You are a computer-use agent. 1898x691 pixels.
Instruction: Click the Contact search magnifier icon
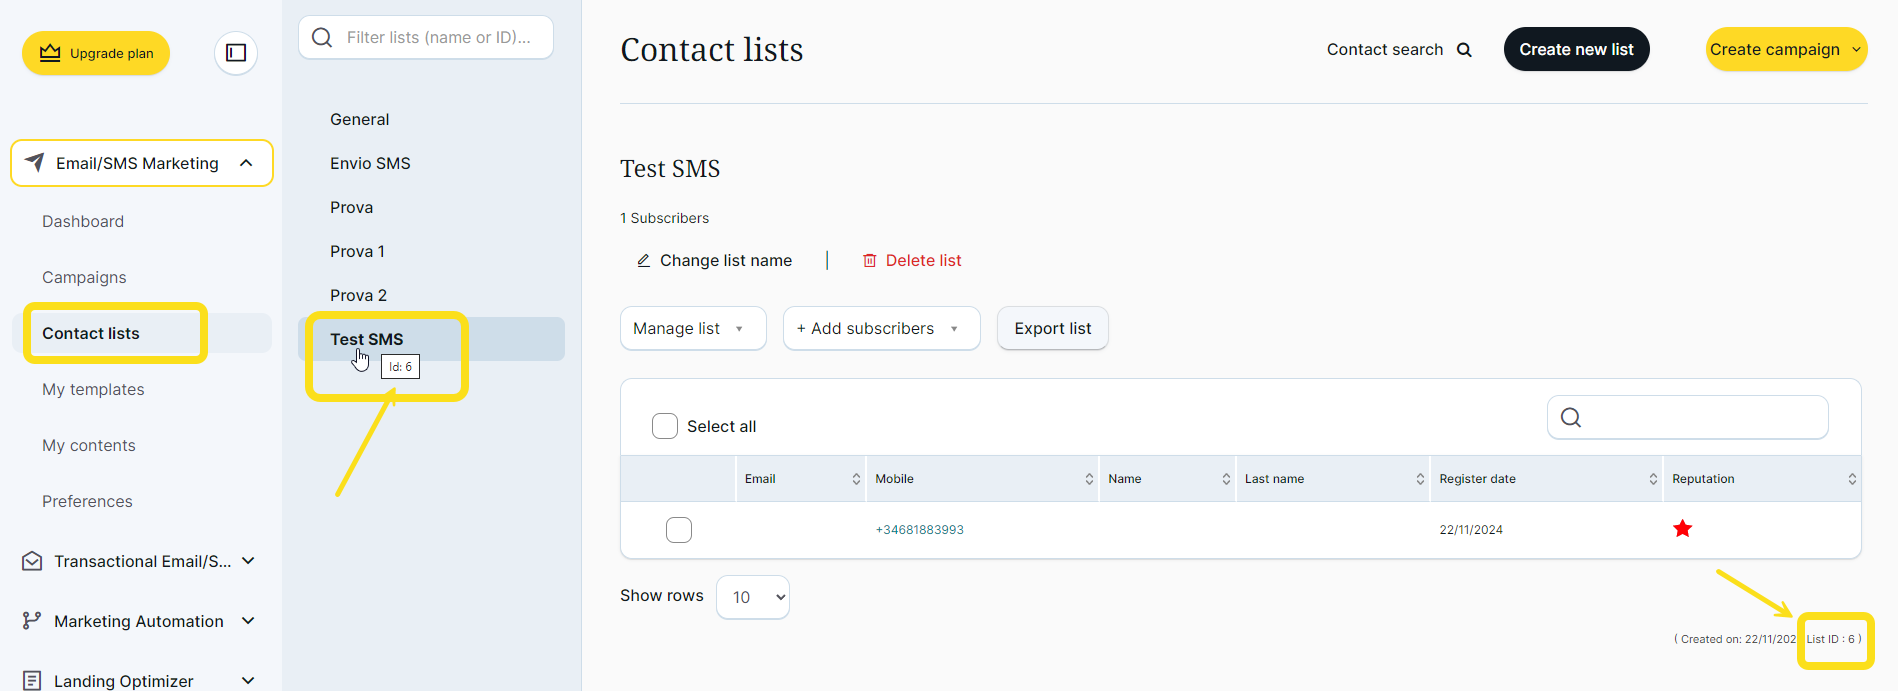[1464, 50]
